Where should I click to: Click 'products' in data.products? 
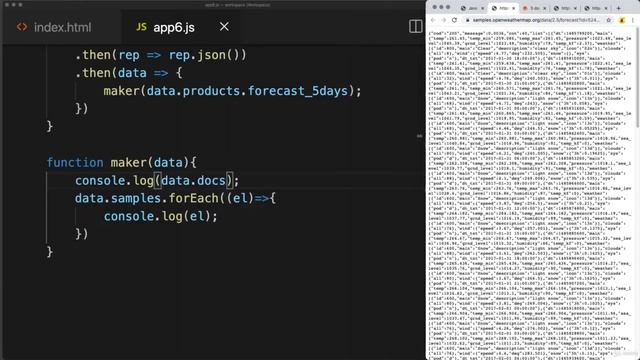coord(211,91)
